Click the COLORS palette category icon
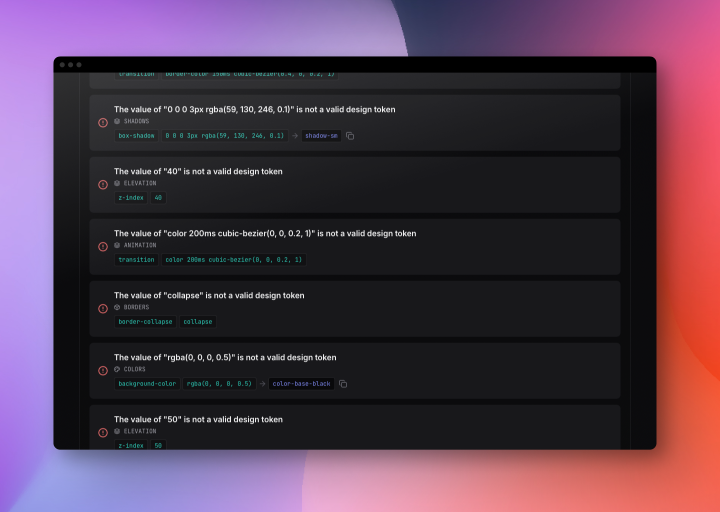Image resolution: width=720 pixels, height=512 pixels. pos(117,369)
